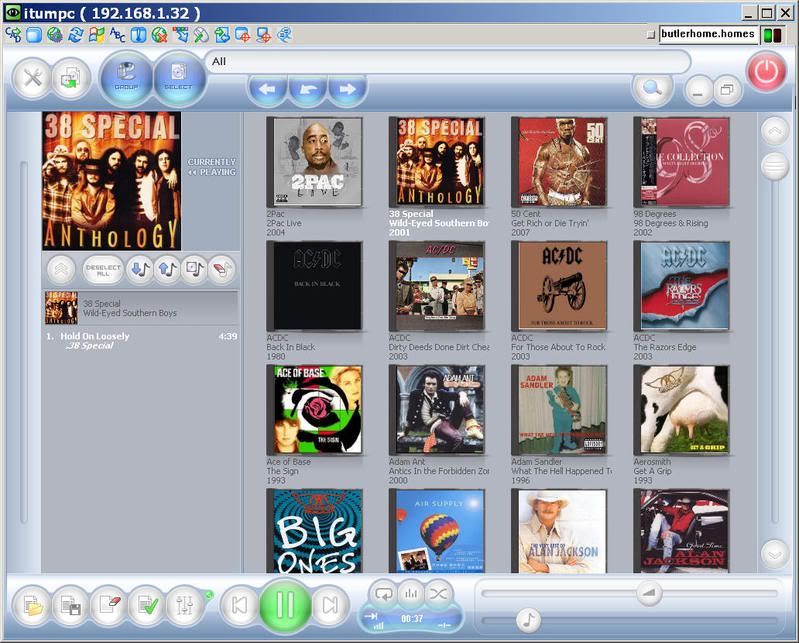Screen dimensions: 799x643
Task: Click the document with green checkmark icon
Action: click(148, 605)
